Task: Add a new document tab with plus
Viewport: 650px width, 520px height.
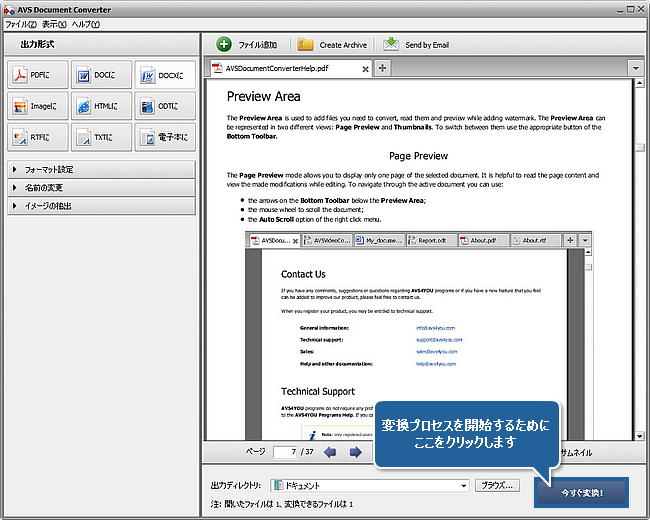Action: click(x=382, y=68)
